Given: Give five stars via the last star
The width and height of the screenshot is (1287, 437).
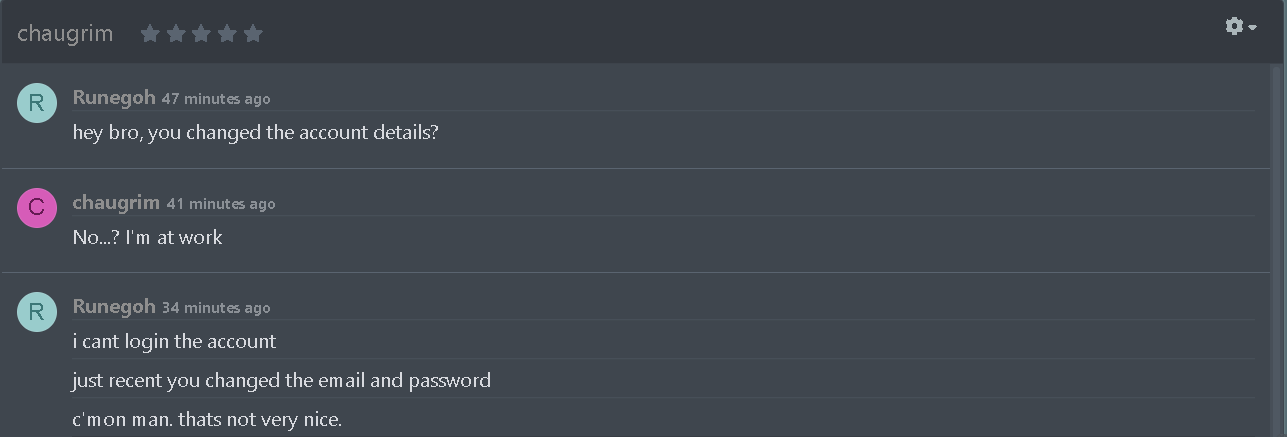Looking at the screenshot, I should pos(253,34).
